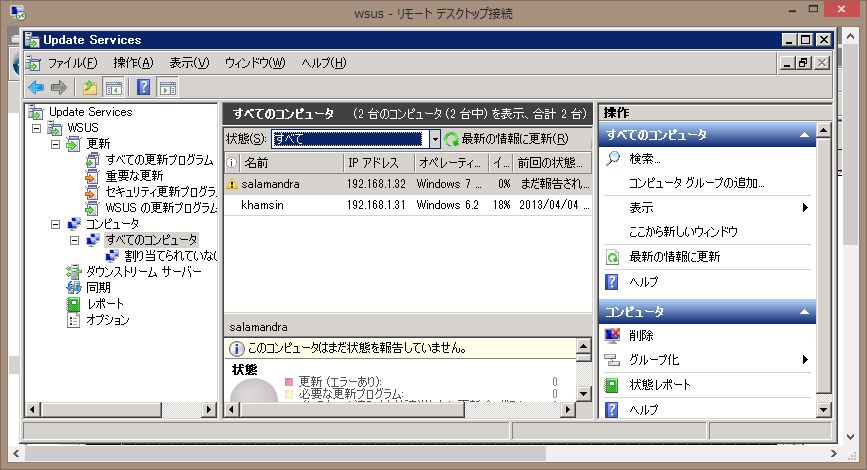Open the 状態(S) dropdown arrow
This screenshot has width=867, height=470.
tap(435, 139)
